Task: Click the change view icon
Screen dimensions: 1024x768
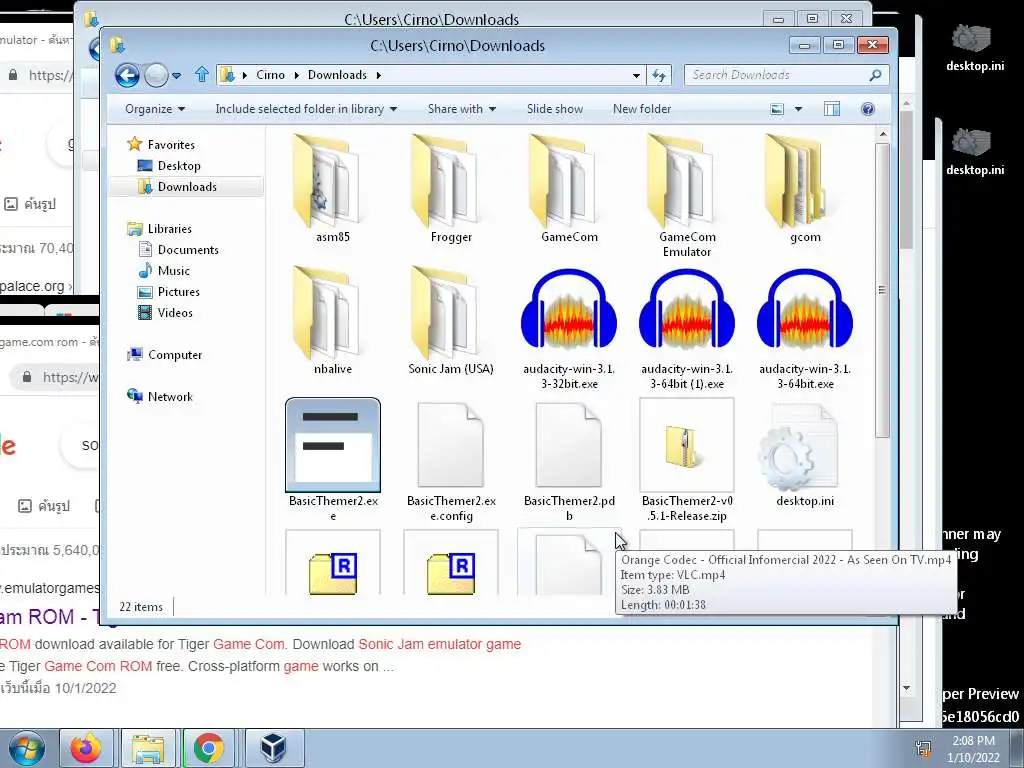Action: point(776,109)
